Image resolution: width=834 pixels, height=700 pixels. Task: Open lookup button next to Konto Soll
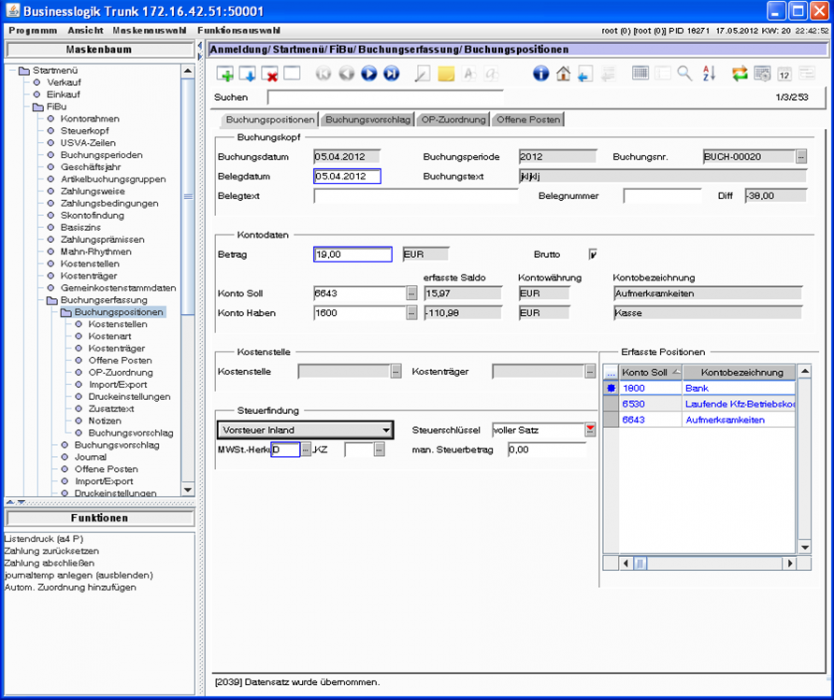pyautogui.click(x=411, y=293)
